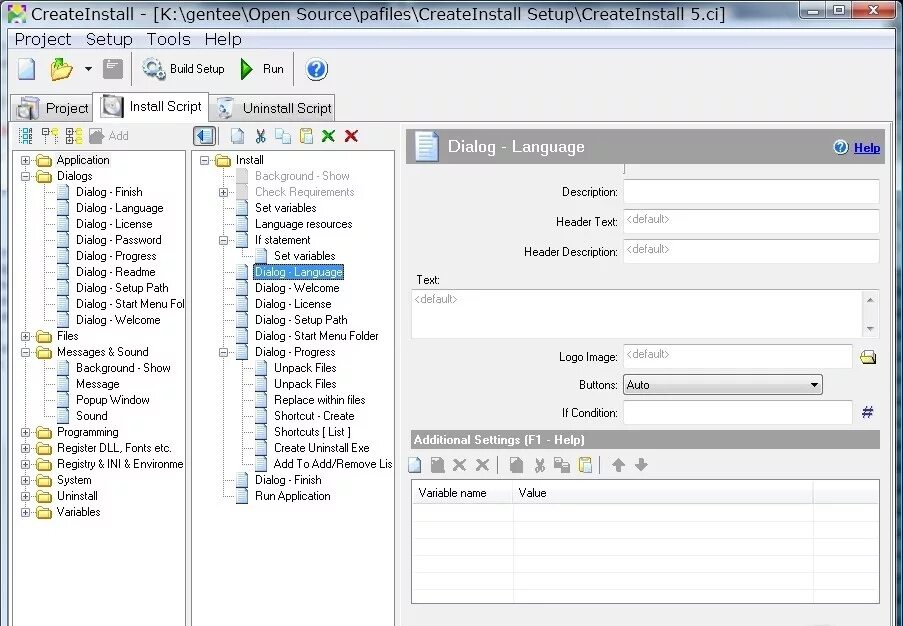The width and height of the screenshot is (903, 626).
Task: Expand the Check Requirements node
Action: [223, 192]
